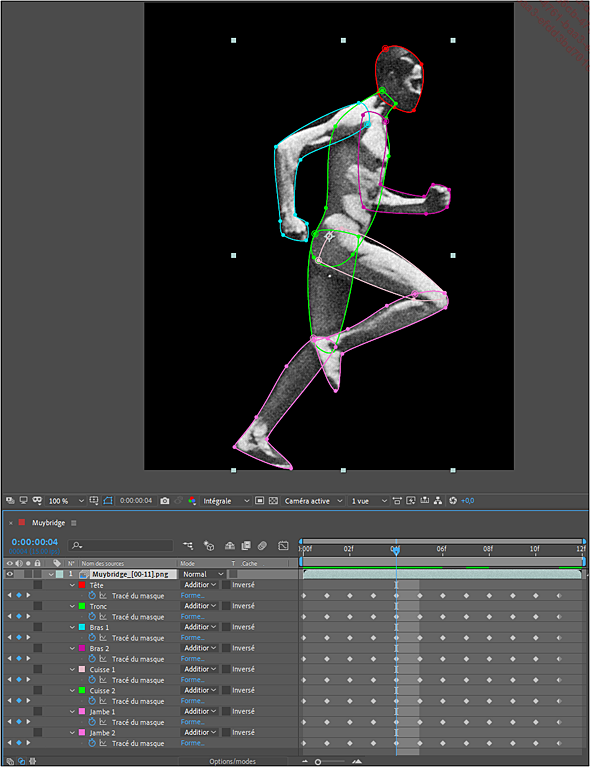Viewport: 590px width, 767px height.
Task: Click the timeline zoom slider handle
Action: click(318, 762)
